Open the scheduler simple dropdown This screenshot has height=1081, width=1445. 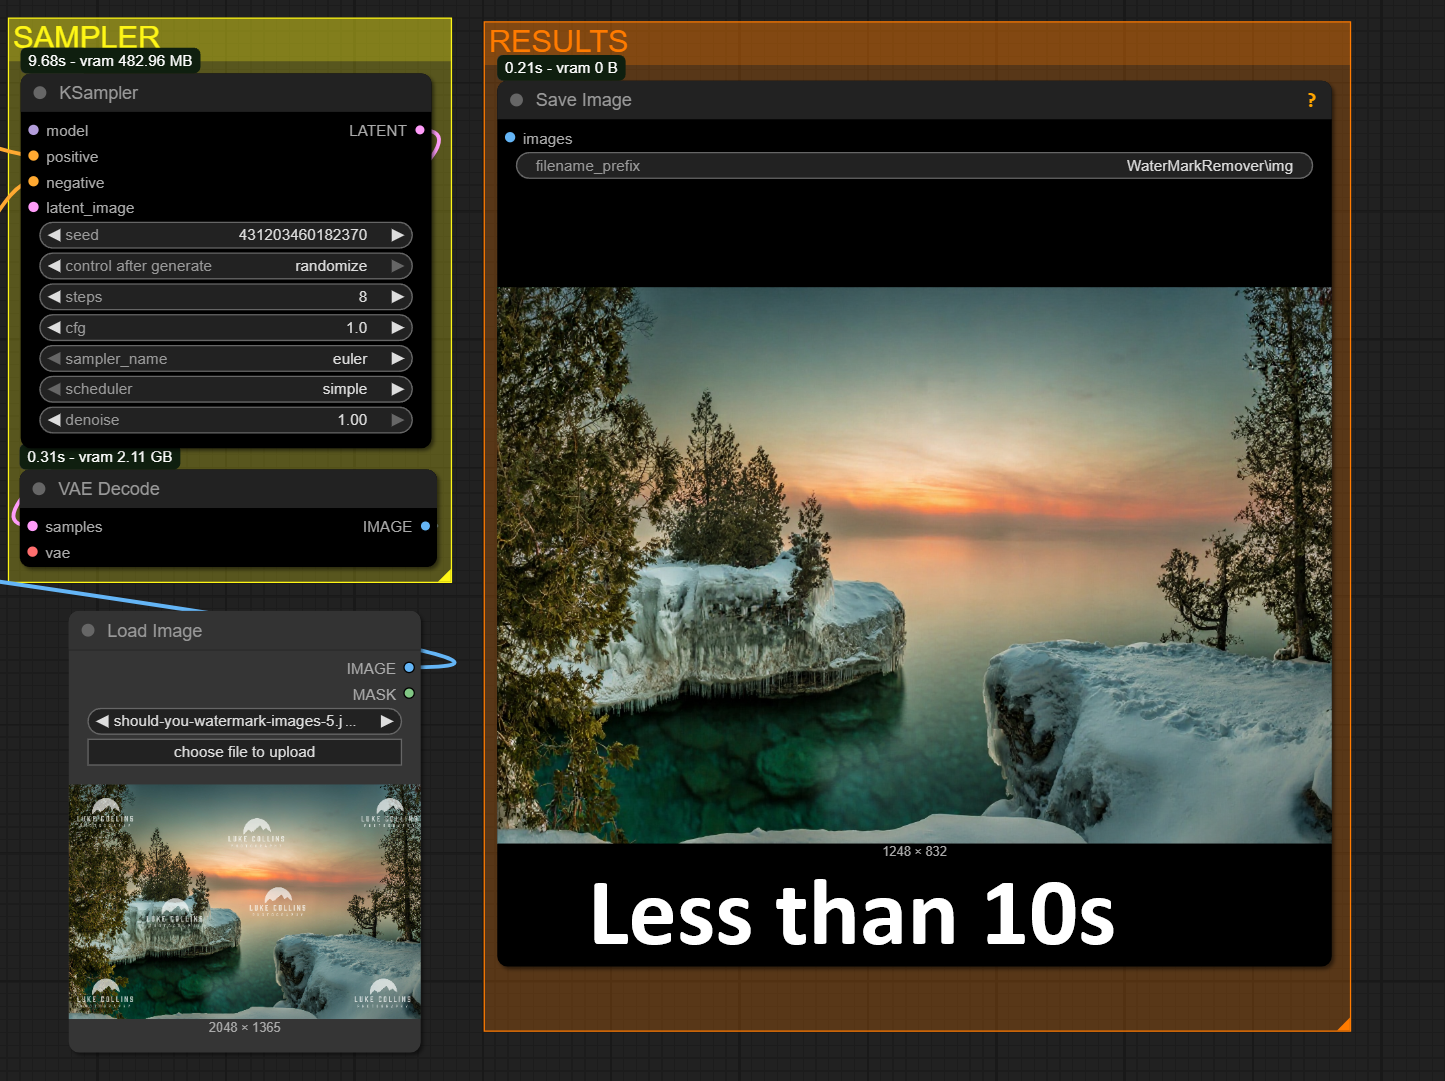pos(226,389)
